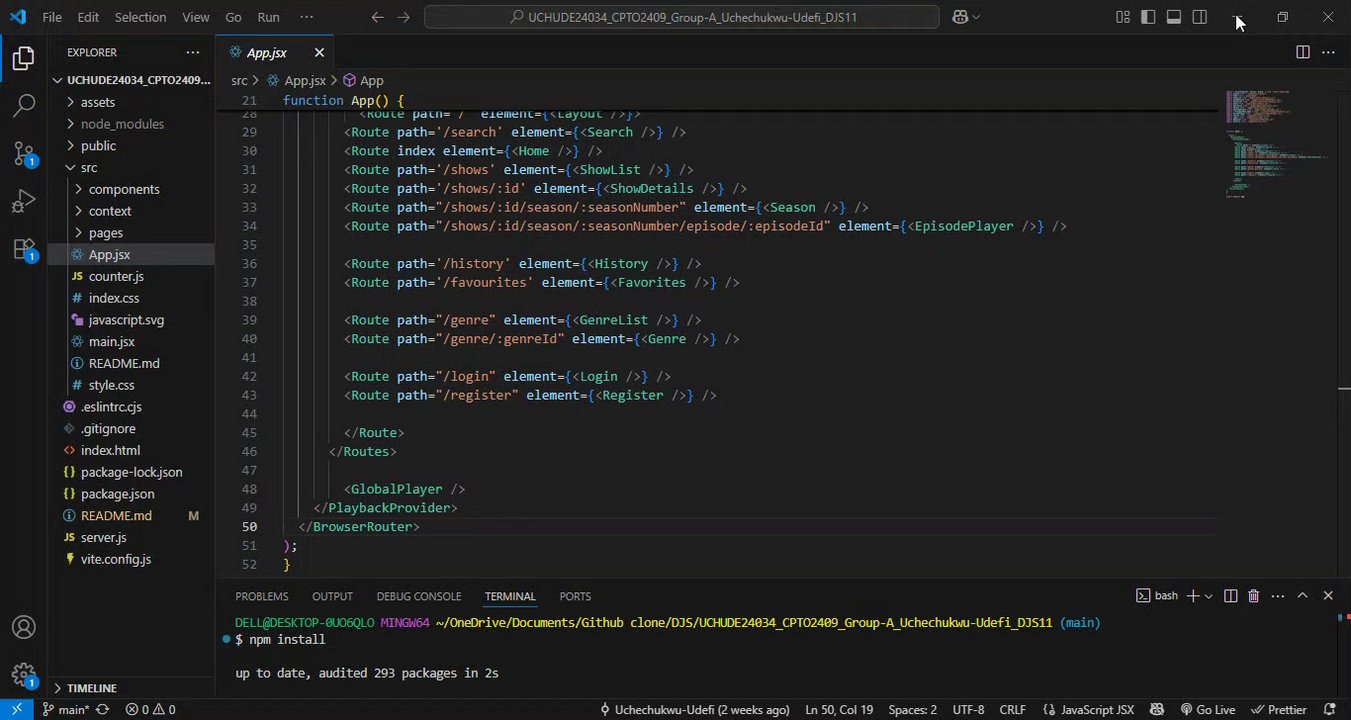The width and height of the screenshot is (1351, 720).
Task: Open the Manage settings gear
Action: (24, 675)
